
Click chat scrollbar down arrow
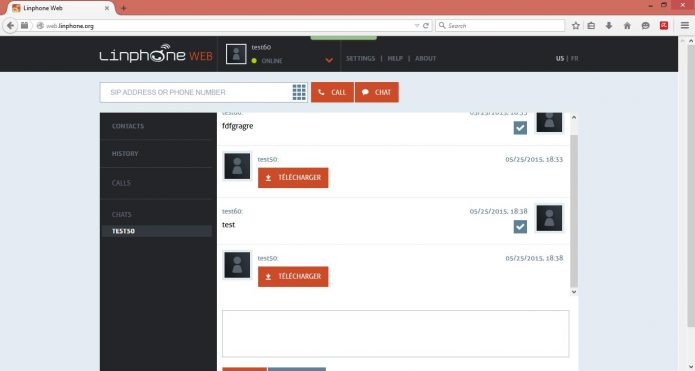[x=574, y=292]
